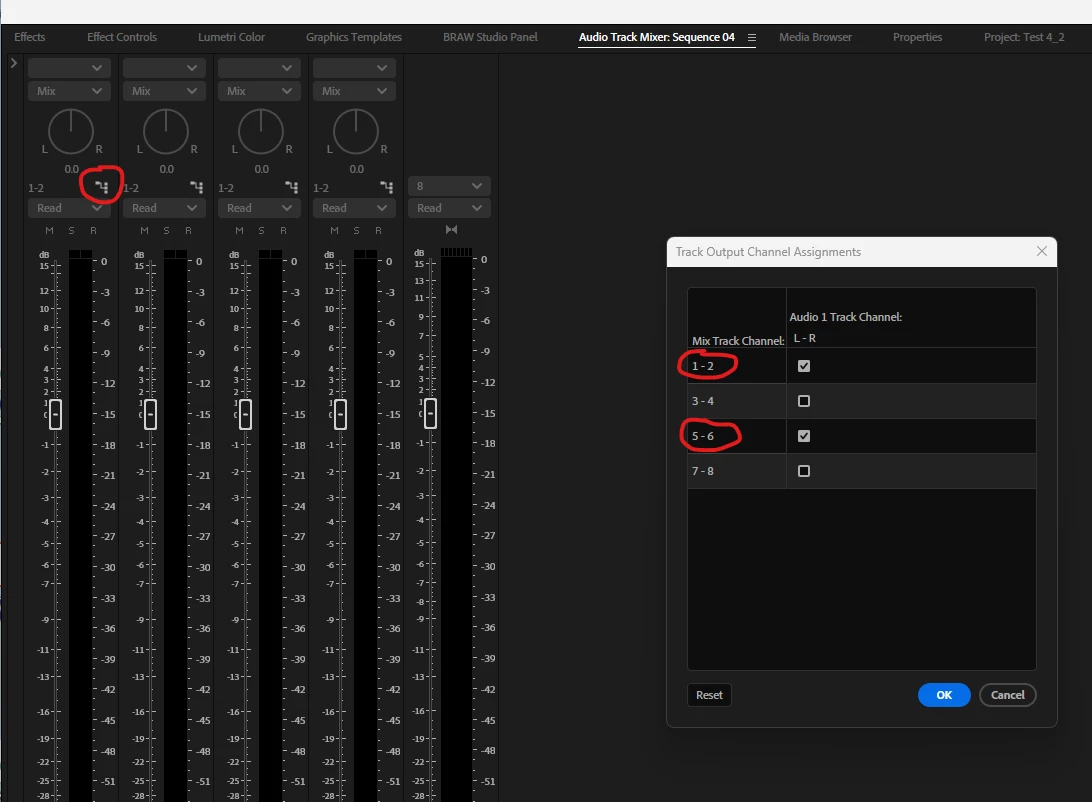The height and width of the screenshot is (802, 1092).
Task: Open third track's Read automation mode dropdown
Action: (x=258, y=208)
